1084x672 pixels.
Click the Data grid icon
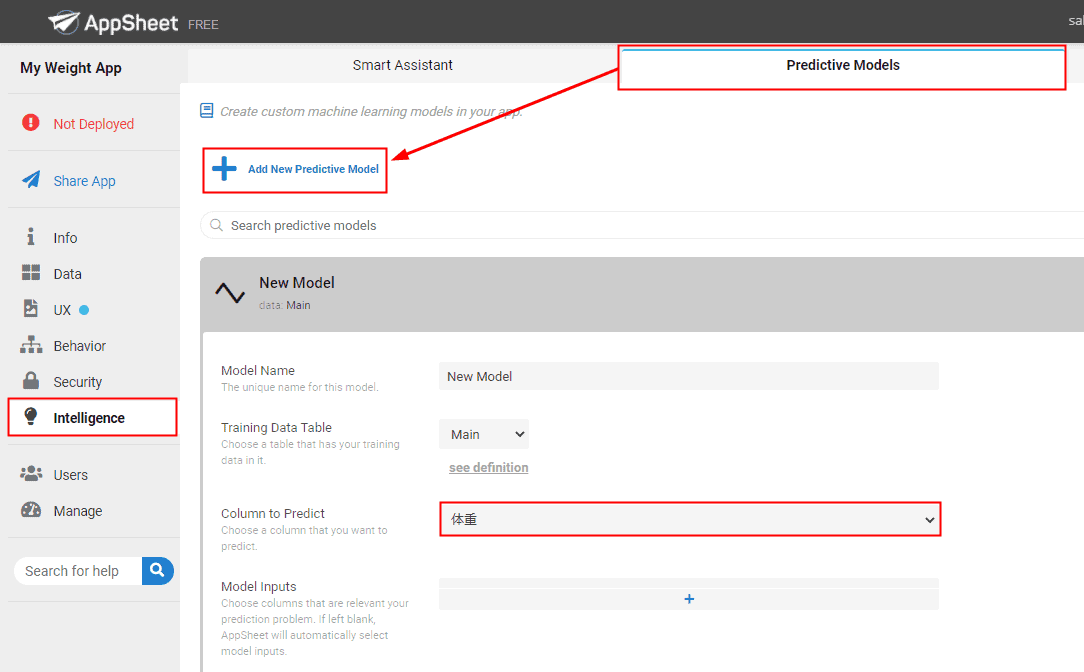(30, 272)
